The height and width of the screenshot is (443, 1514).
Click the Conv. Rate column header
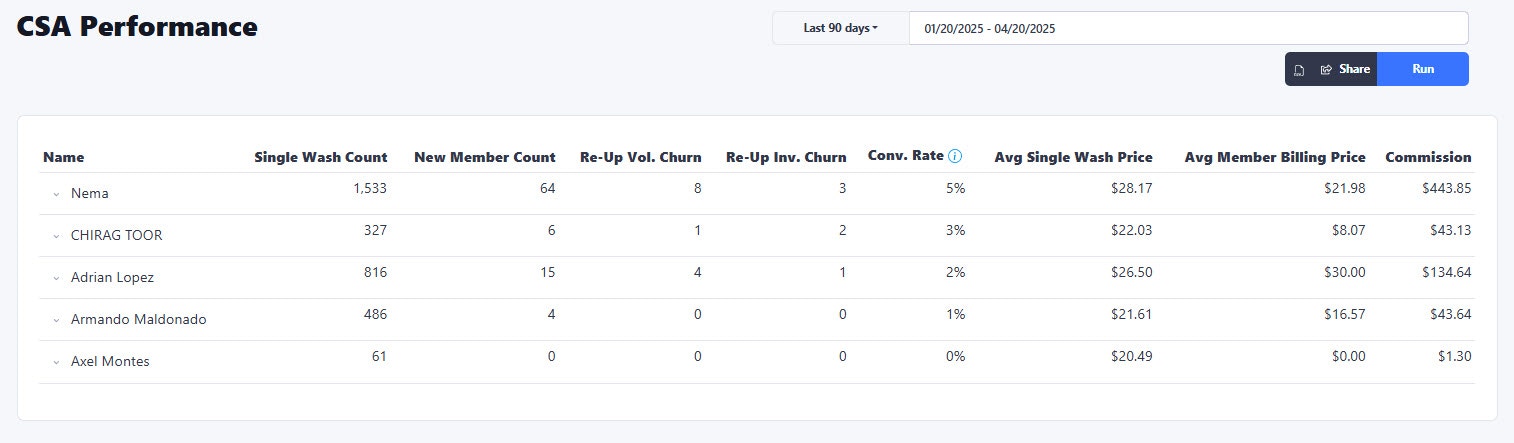click(905, 156)
